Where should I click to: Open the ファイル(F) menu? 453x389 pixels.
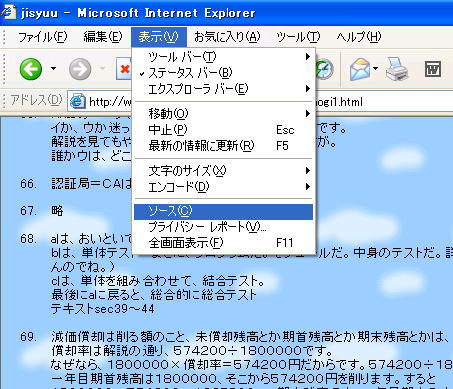[42, 37]
